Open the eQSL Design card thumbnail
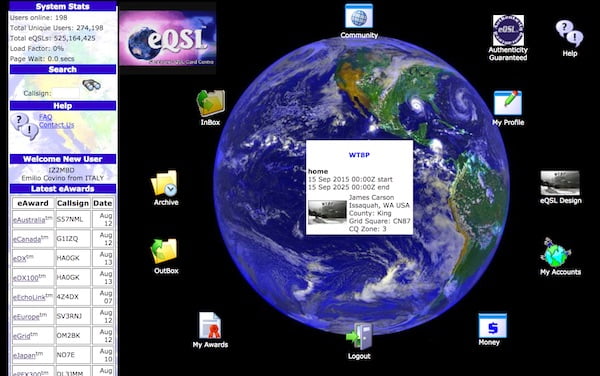This screenshot has height=376, width=600. pyautogui.click(x=560, y=183)
